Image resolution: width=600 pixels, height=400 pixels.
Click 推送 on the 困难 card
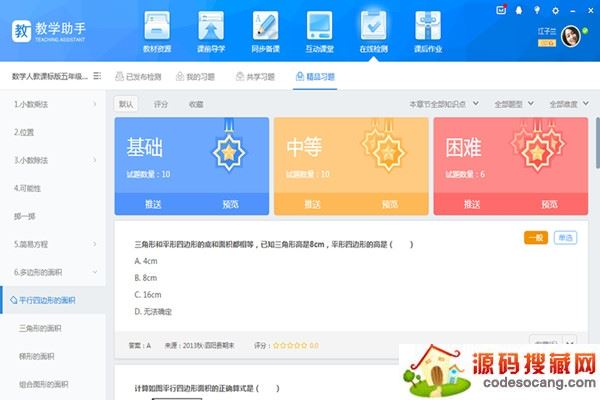tap(472, 204)
